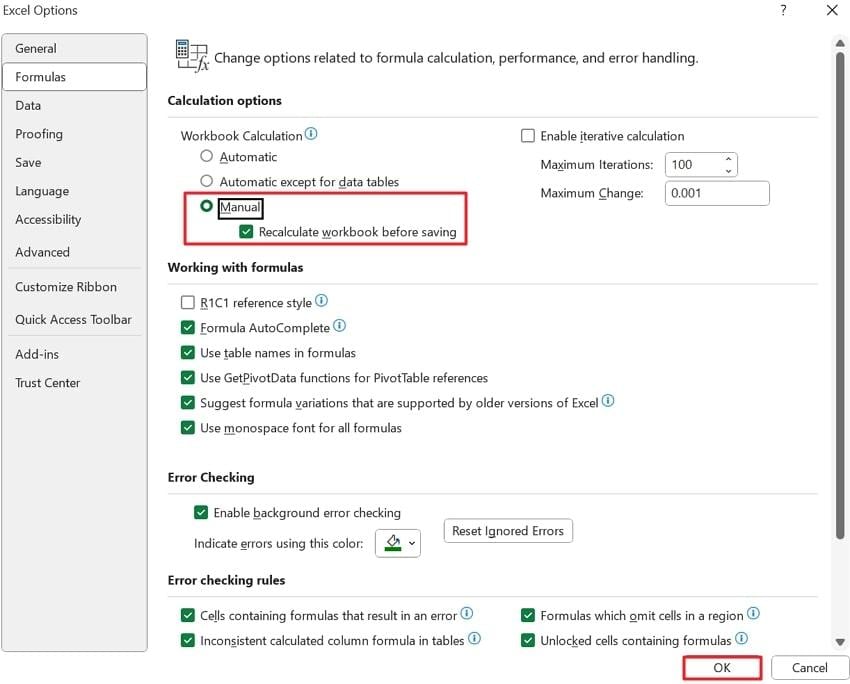The width and height of the screenshot is (850, 684).
Task: Select the Manual calculation option
Action: pyautogui.click(x=207, y=206)
